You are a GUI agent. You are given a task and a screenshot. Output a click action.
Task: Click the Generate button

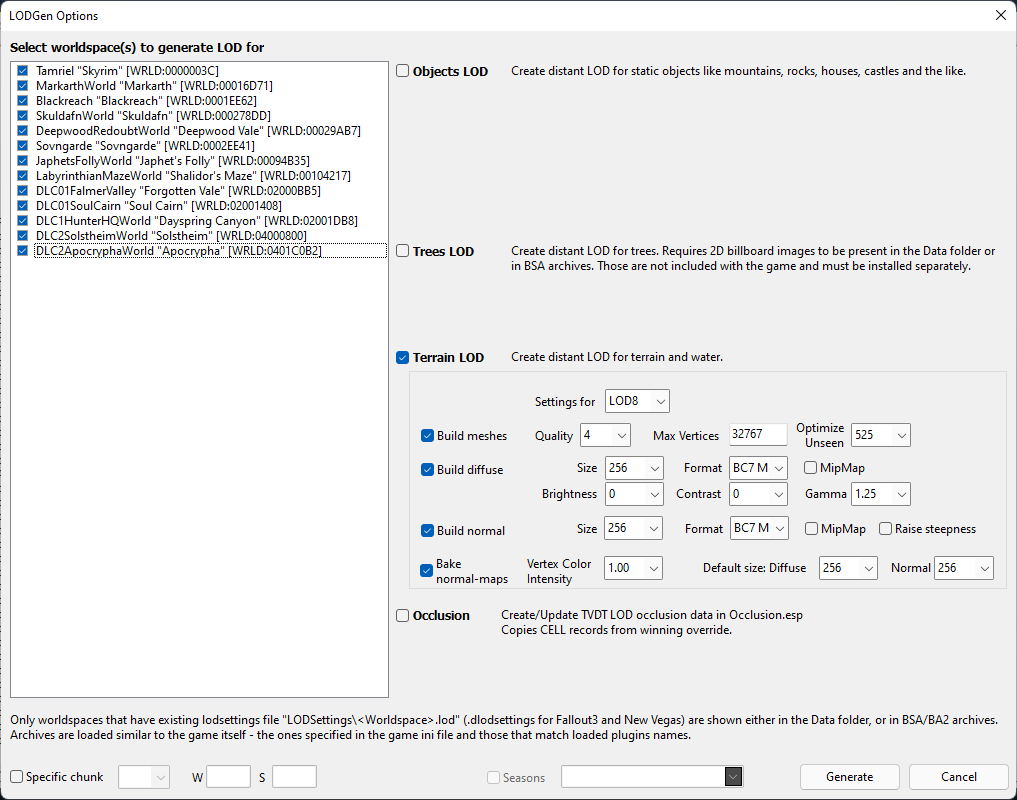click(x=850, y=777)
